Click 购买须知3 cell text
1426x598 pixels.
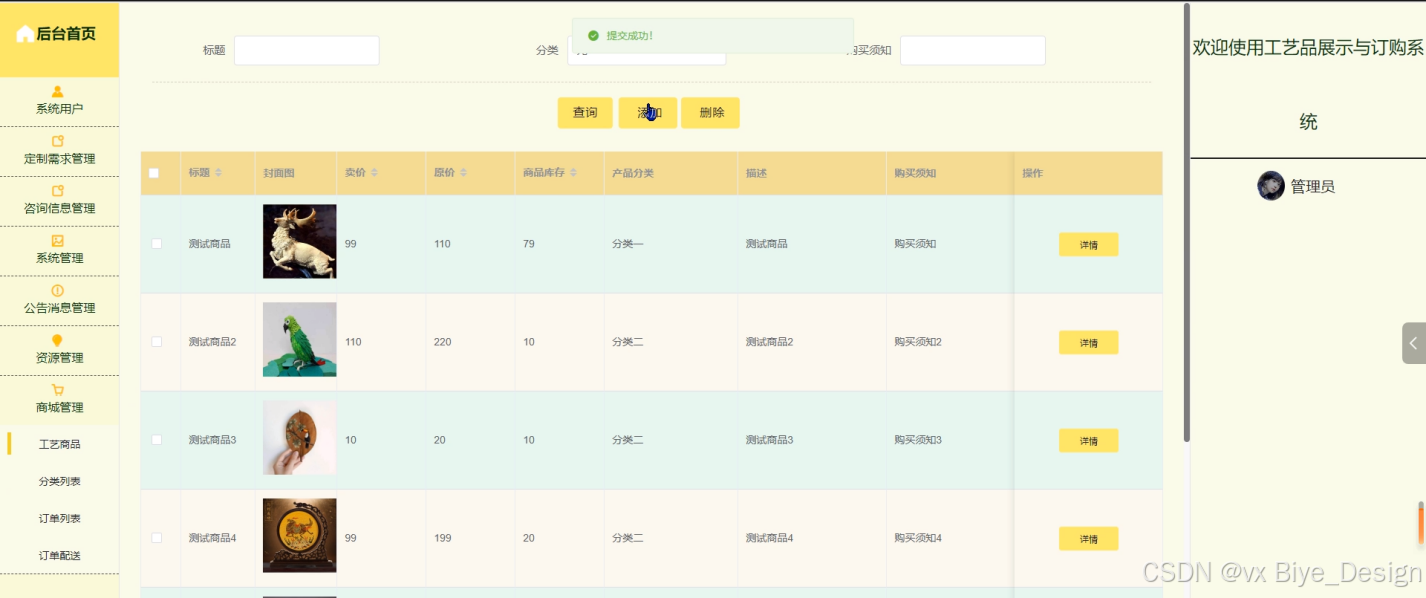918,440
